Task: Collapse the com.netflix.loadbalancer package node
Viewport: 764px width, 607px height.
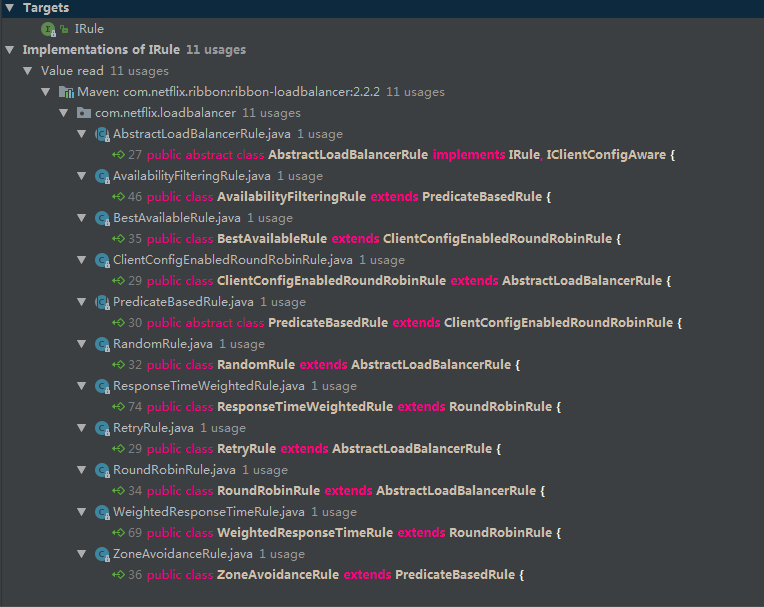Action: (x=64, y=113)
